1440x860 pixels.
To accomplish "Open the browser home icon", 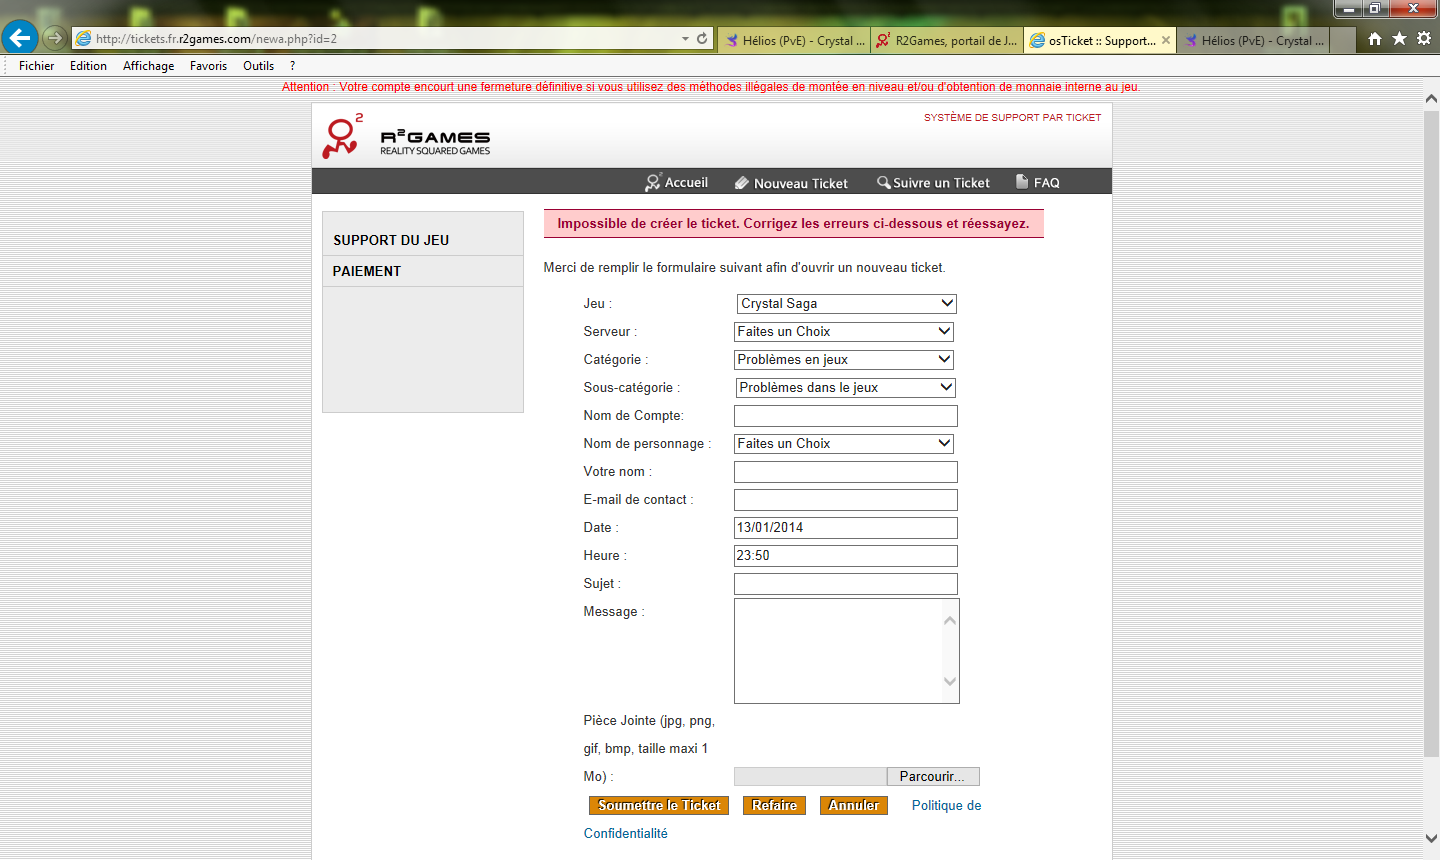I will [x=1375, y=39].
